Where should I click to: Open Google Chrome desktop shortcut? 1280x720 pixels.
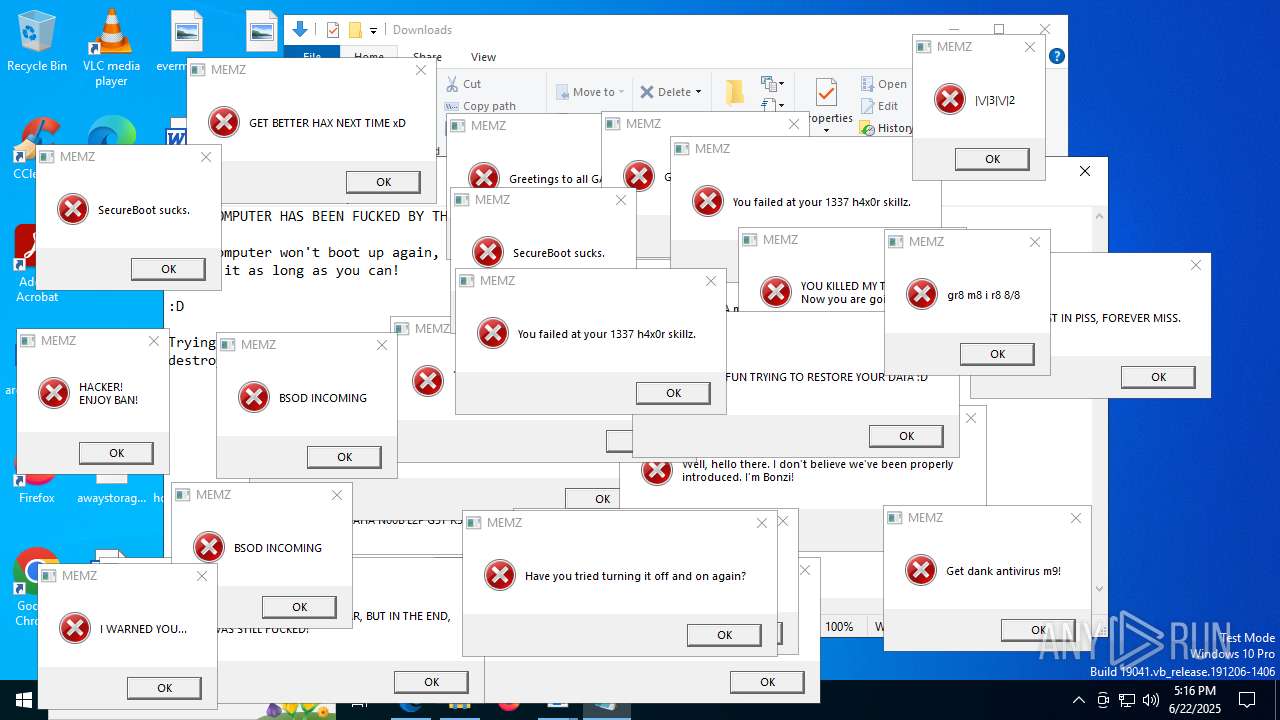tap(36, 588)
